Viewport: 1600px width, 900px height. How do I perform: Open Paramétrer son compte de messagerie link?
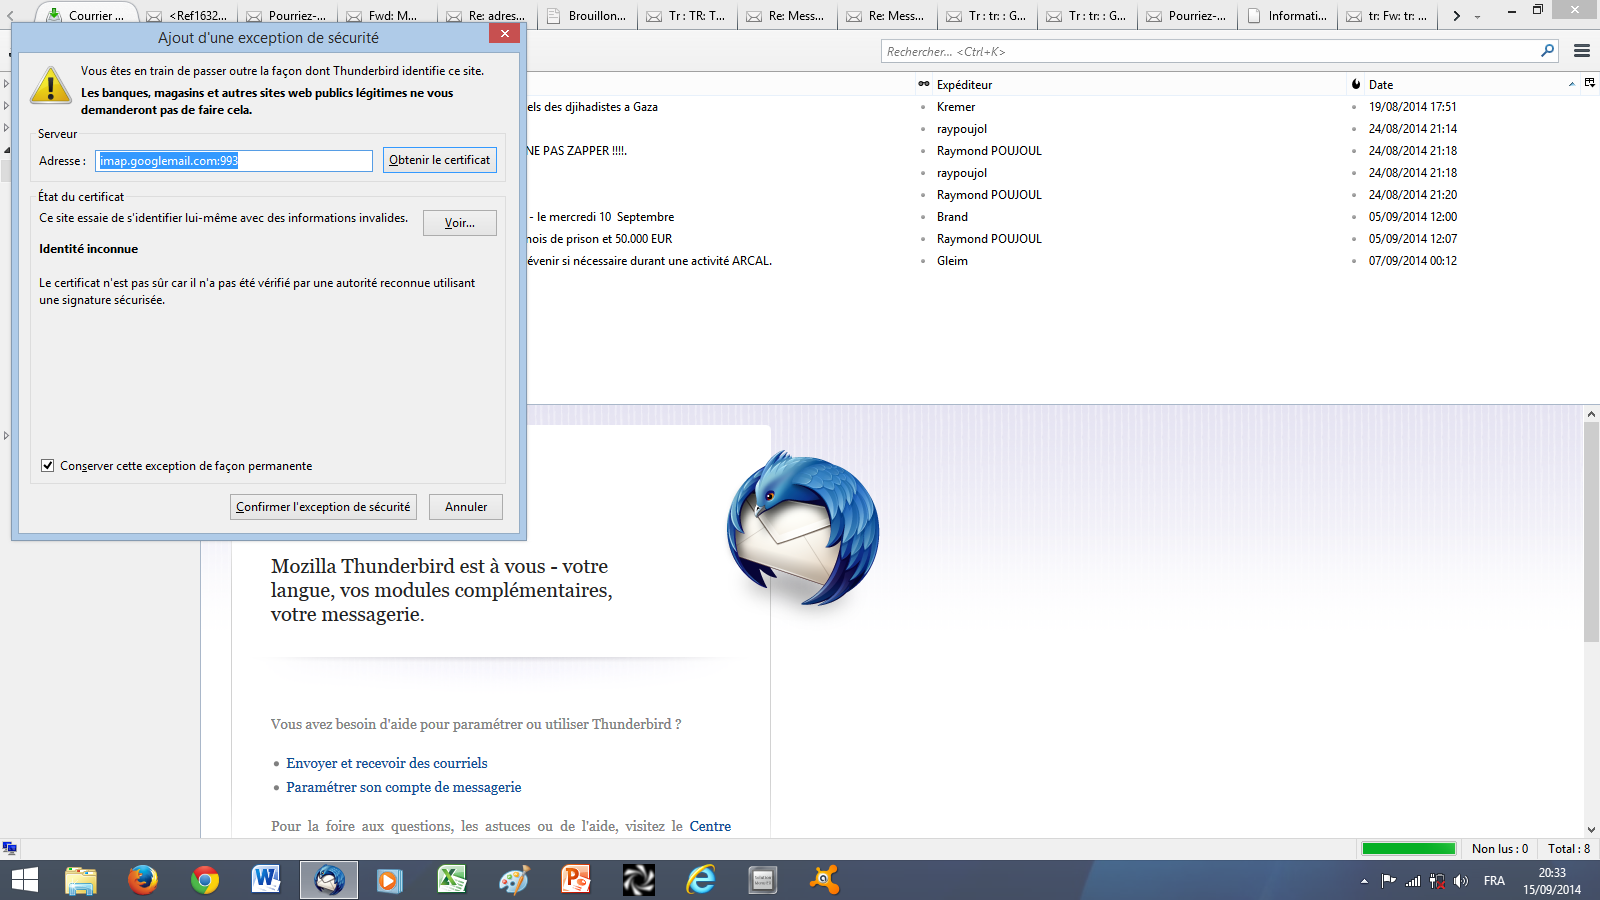[x=404, y=787]
